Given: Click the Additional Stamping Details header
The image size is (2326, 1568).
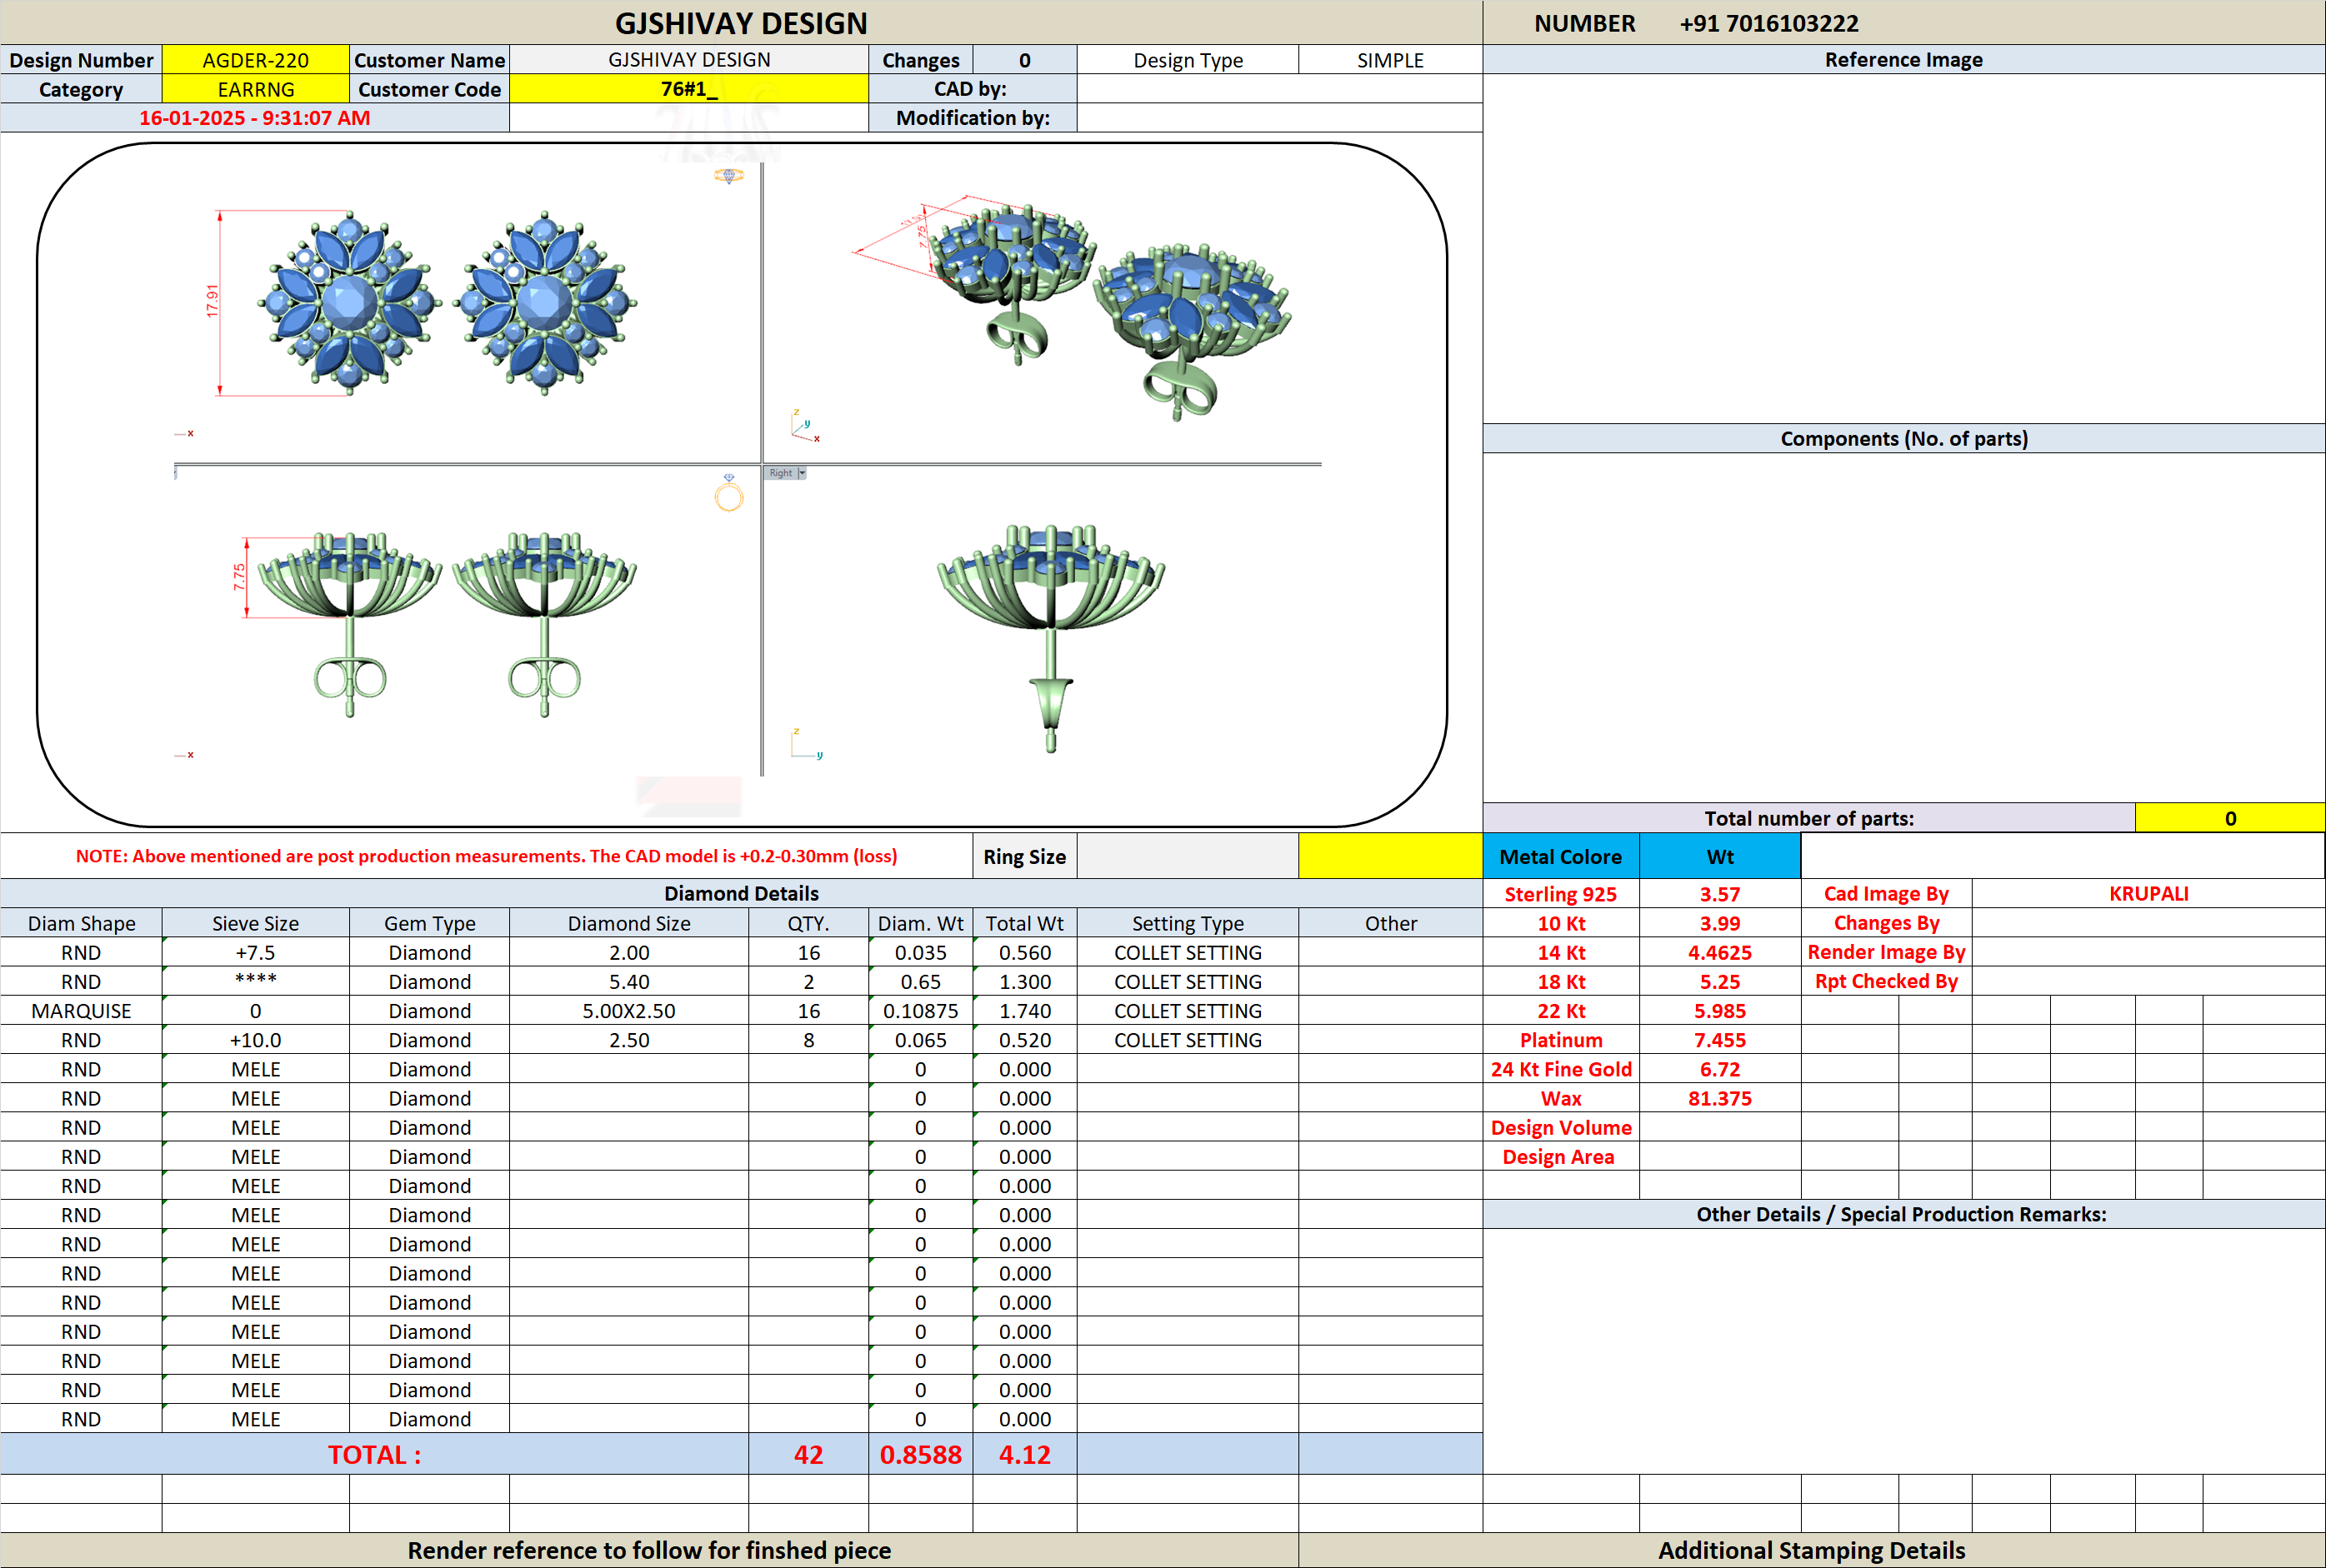Looking at the screenshot, I should tap(1811, 1550).
